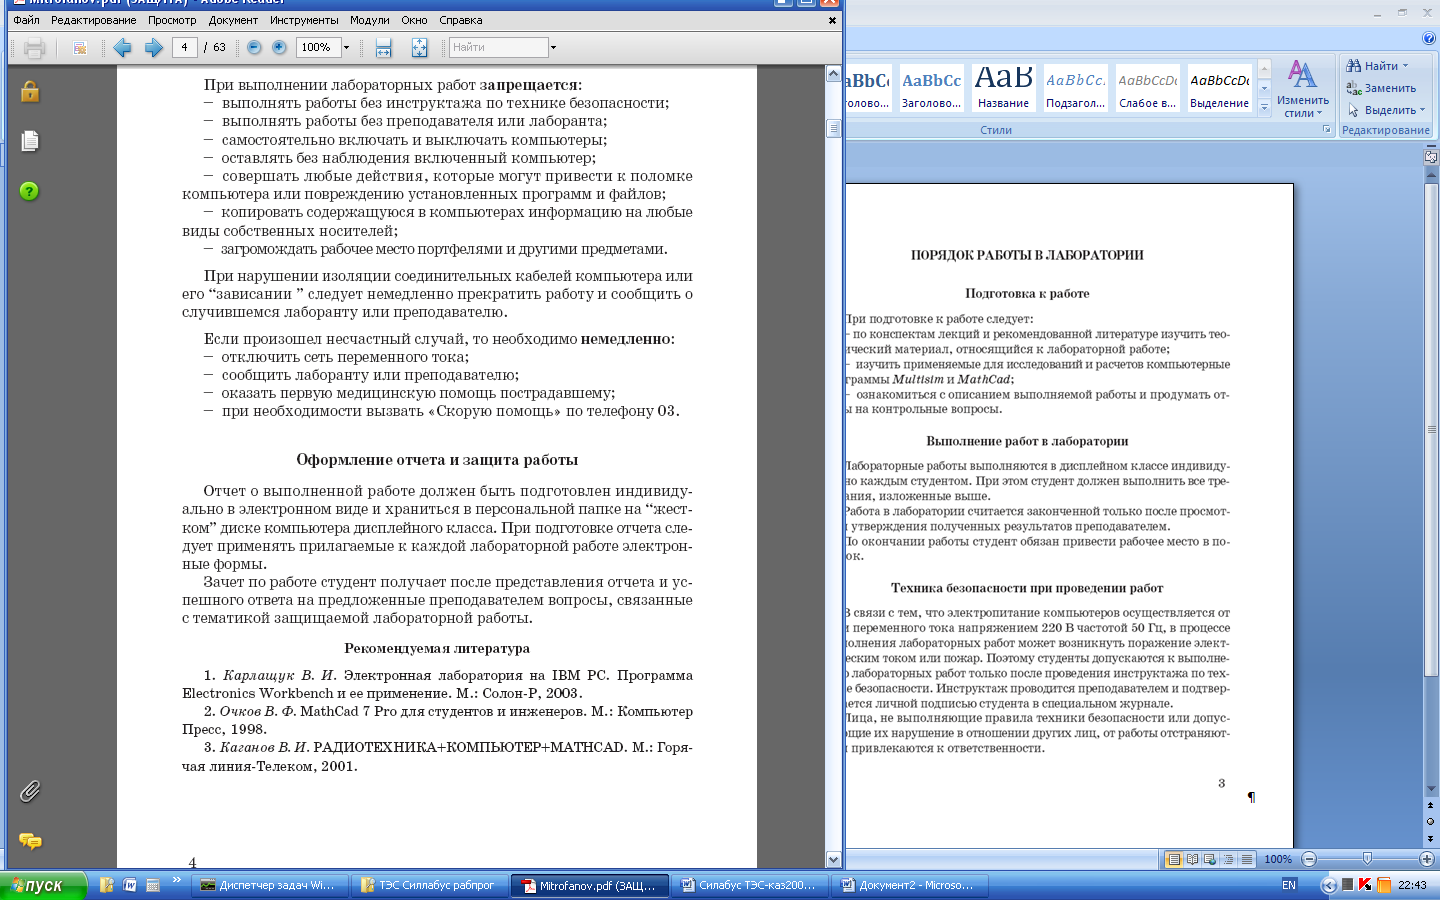Click Word vertical scrollbar thumb
The height and width of the screenshot is (900, 1440).
point(1430,430)
